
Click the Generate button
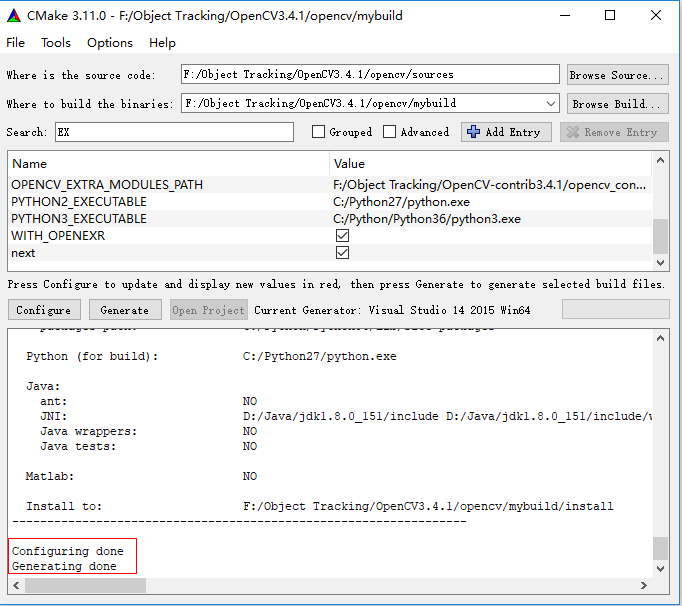tap(125, 310)
